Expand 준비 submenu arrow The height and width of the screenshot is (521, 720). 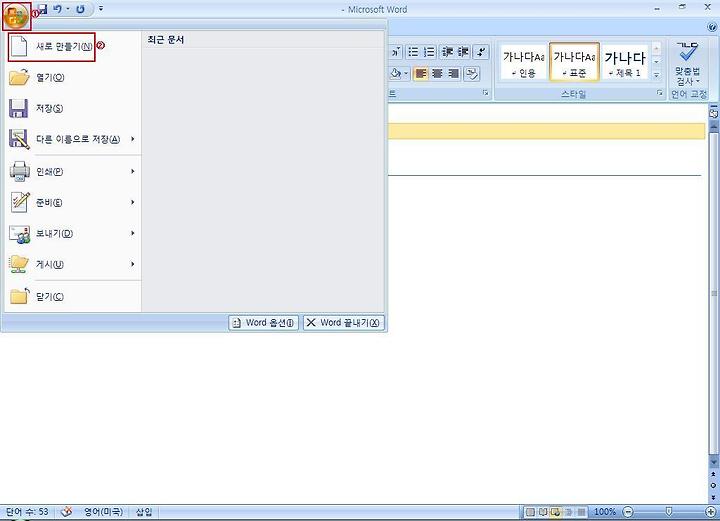pos(133,202)
